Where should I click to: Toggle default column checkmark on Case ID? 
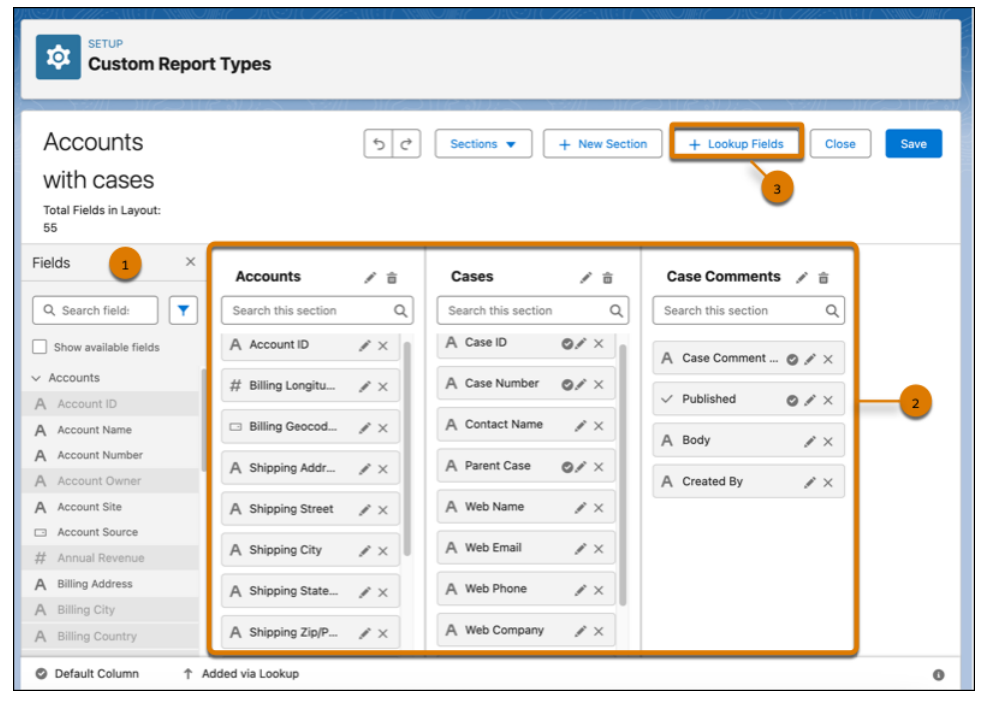[567, 344]
